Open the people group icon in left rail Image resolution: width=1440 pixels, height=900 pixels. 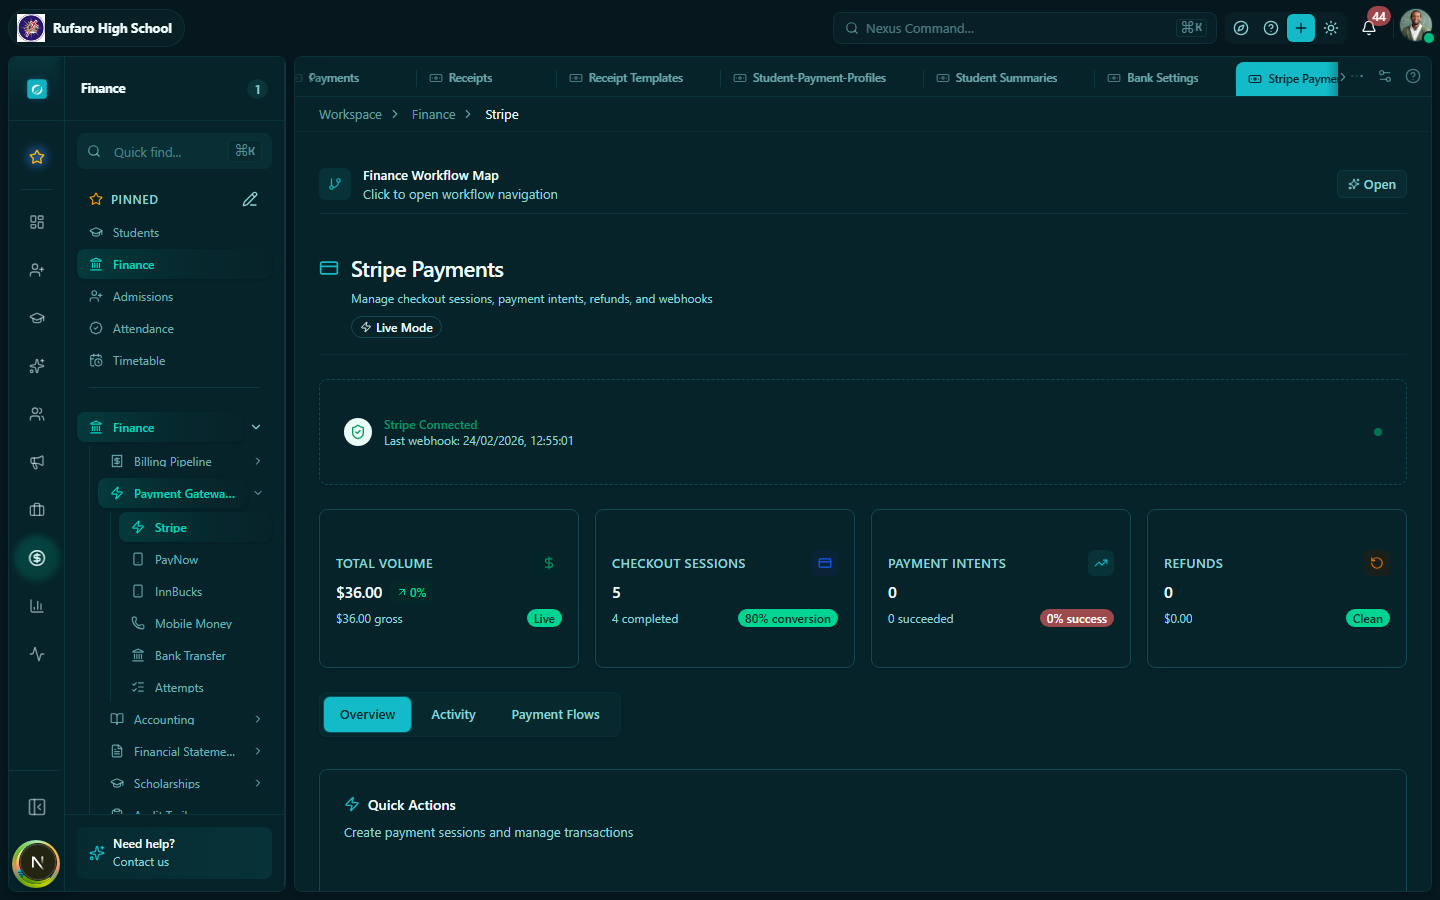[x=37, y=414]
